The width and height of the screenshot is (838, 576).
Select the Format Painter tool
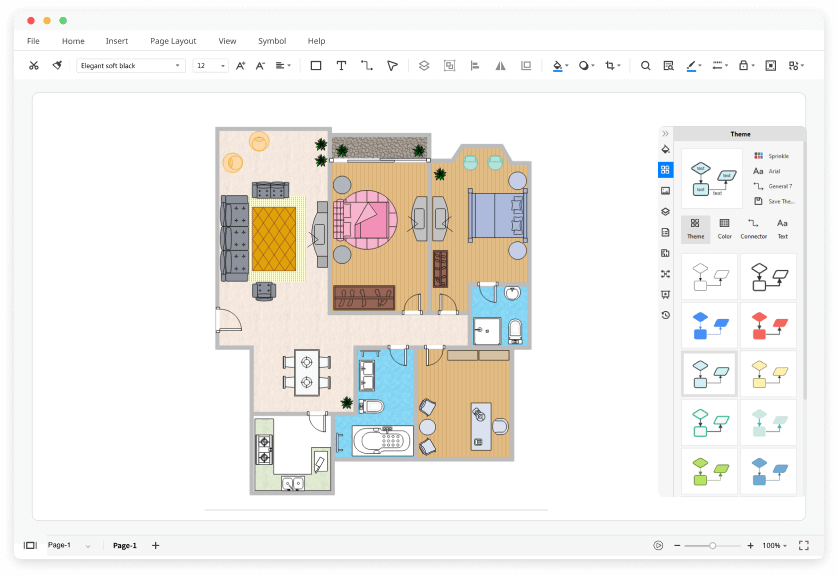(57, 65)
